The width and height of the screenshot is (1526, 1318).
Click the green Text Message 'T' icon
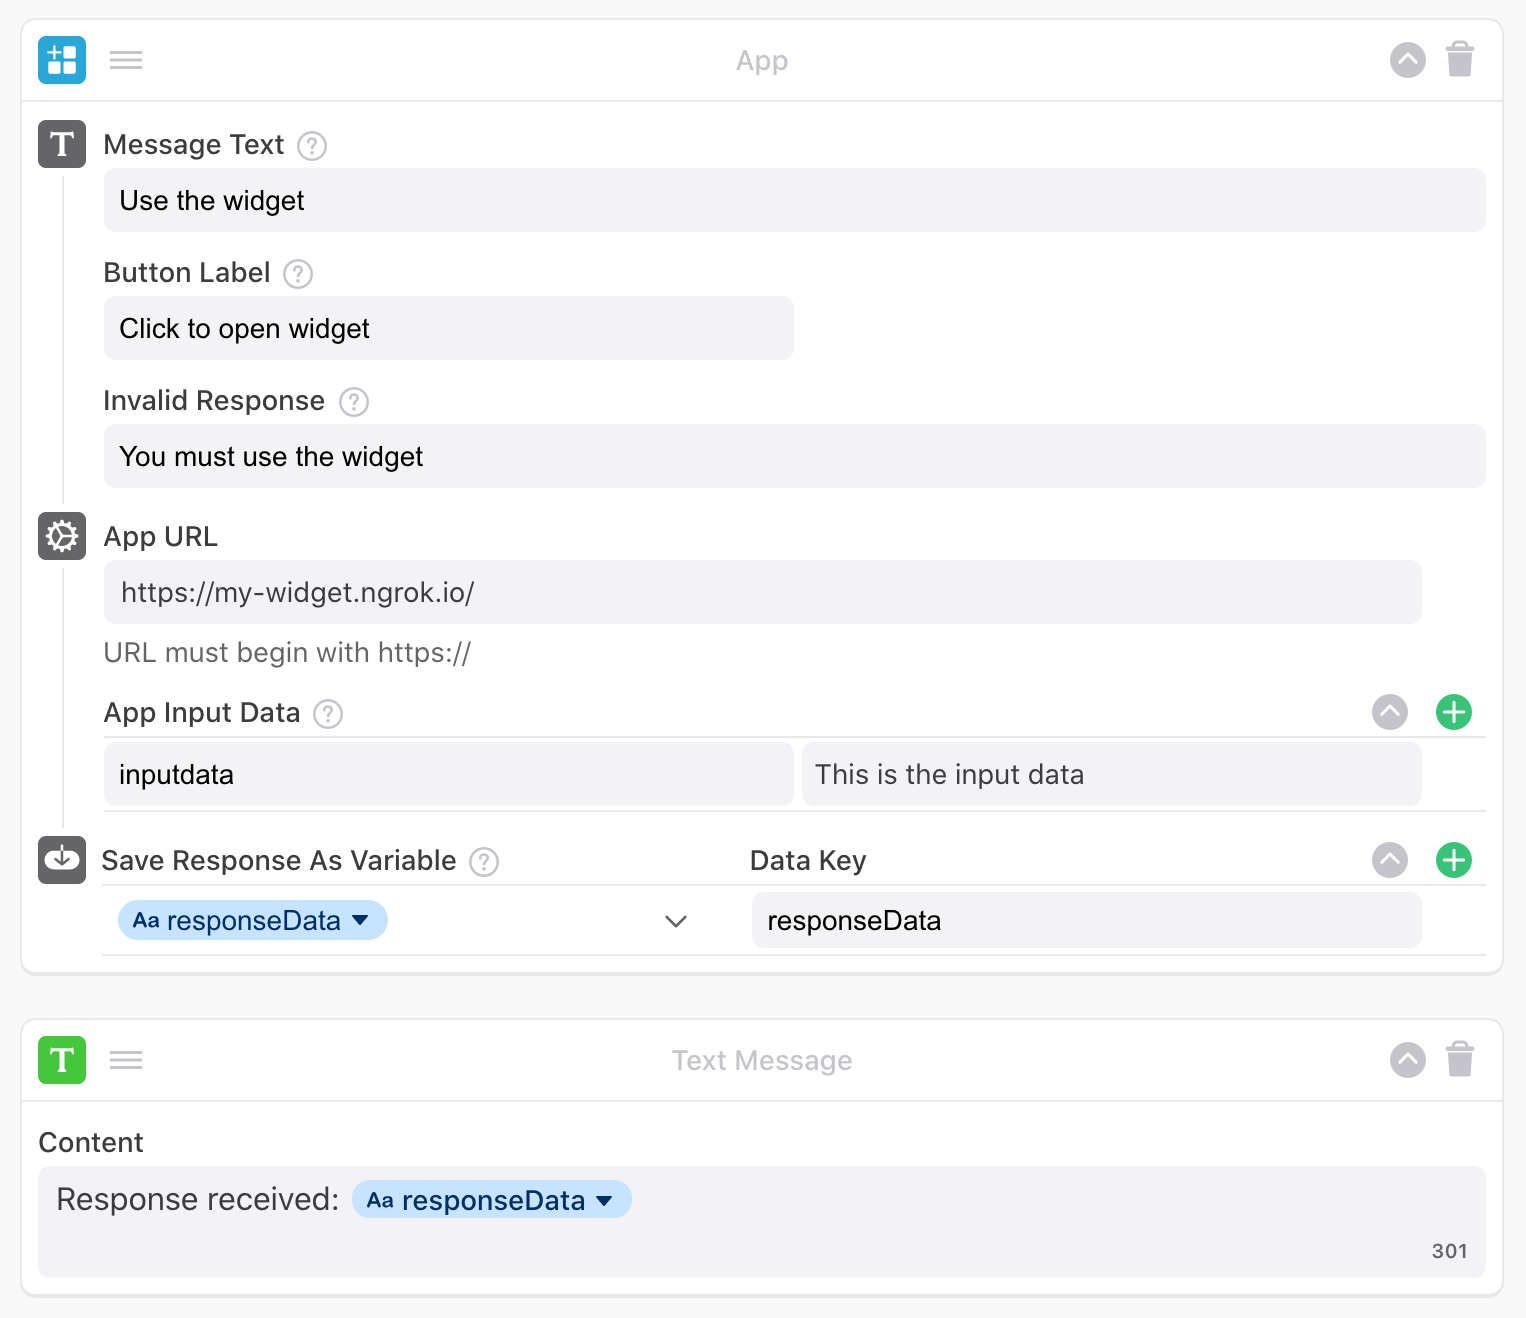tap(61, 1060)
